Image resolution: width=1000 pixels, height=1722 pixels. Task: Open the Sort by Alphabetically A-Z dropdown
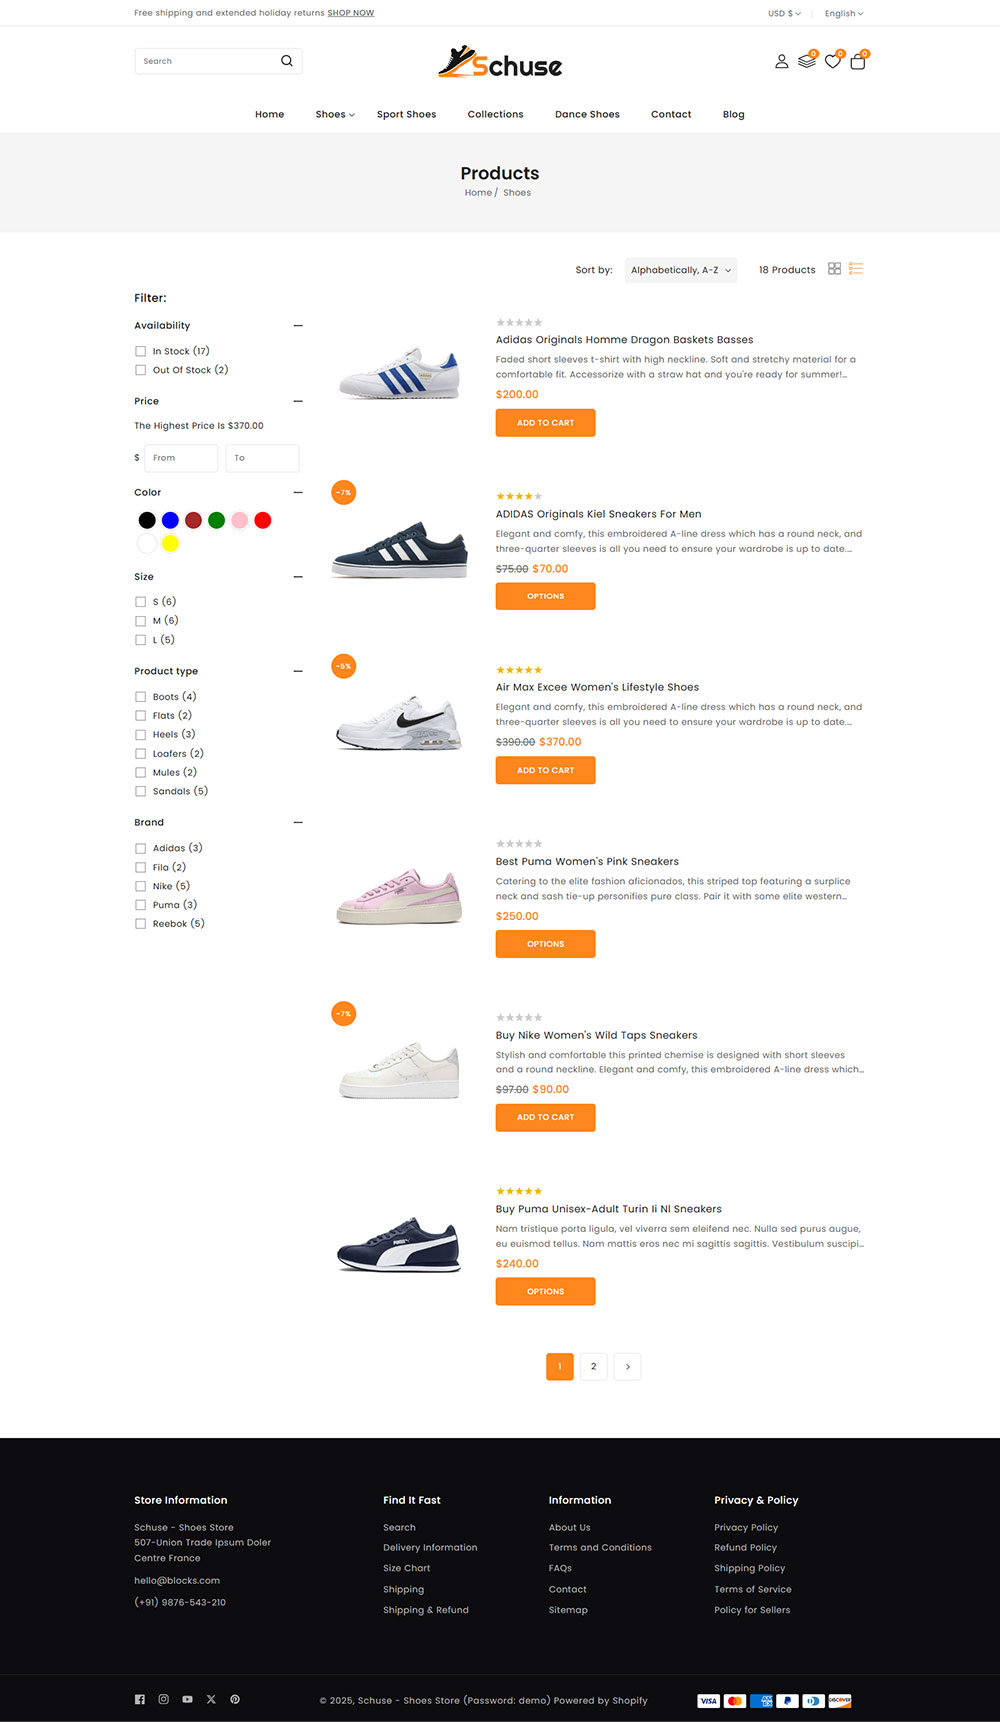coord(681,270)
